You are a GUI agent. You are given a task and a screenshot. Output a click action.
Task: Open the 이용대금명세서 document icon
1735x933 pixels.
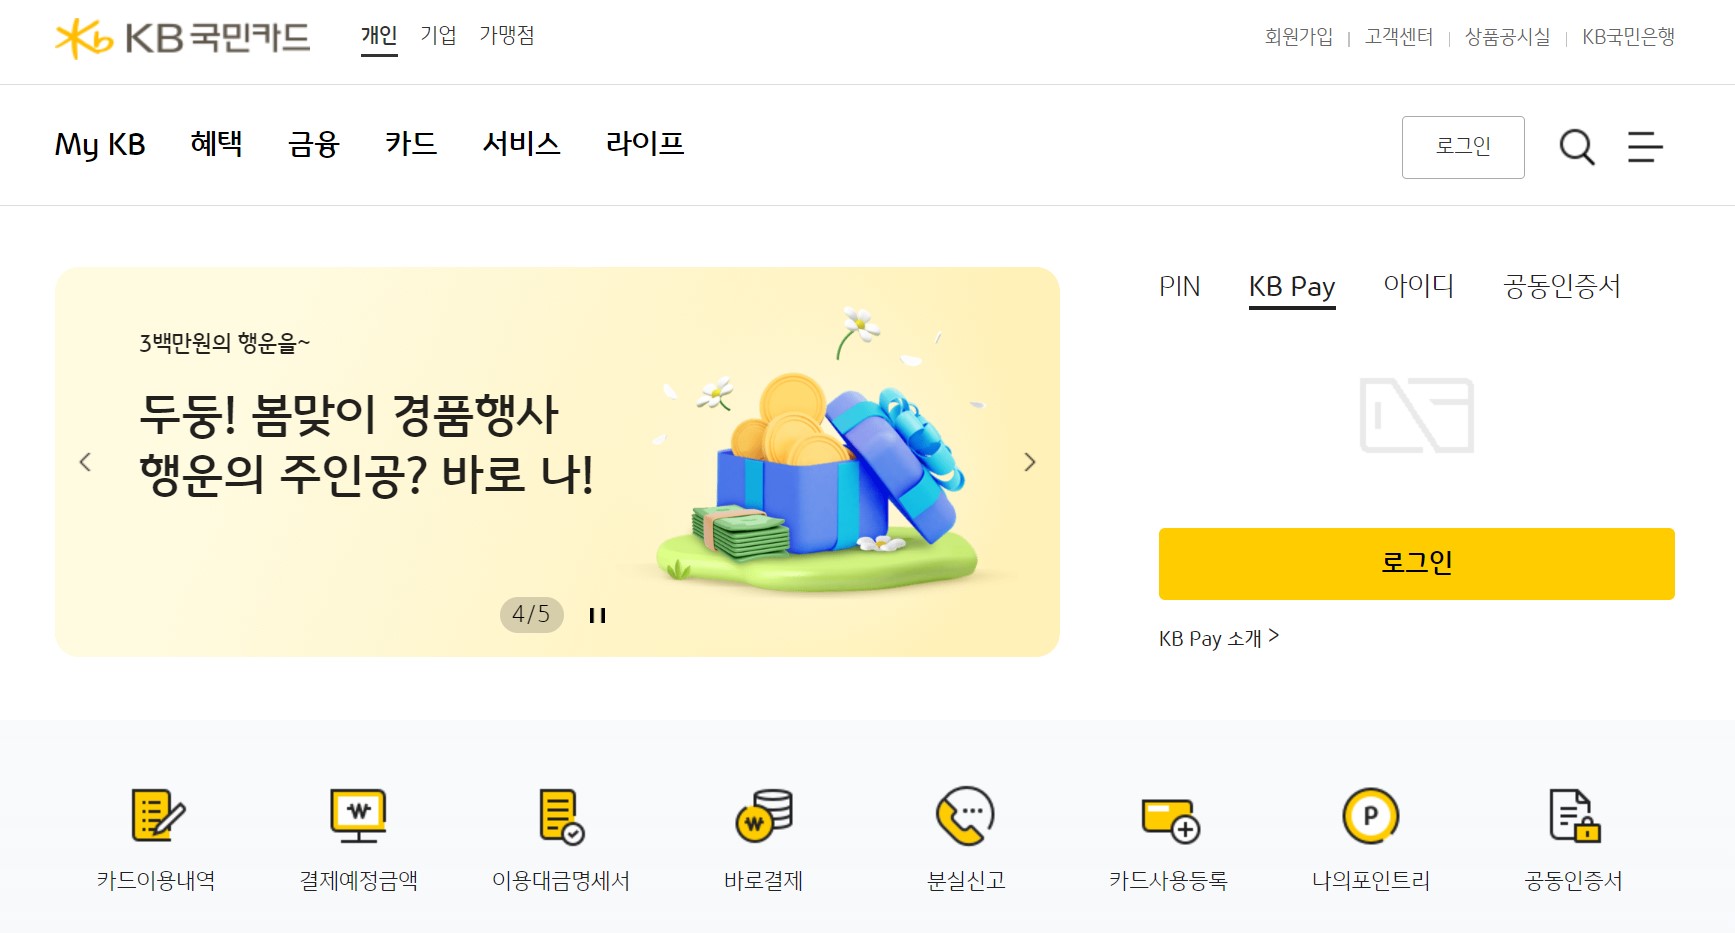point(561,815)
